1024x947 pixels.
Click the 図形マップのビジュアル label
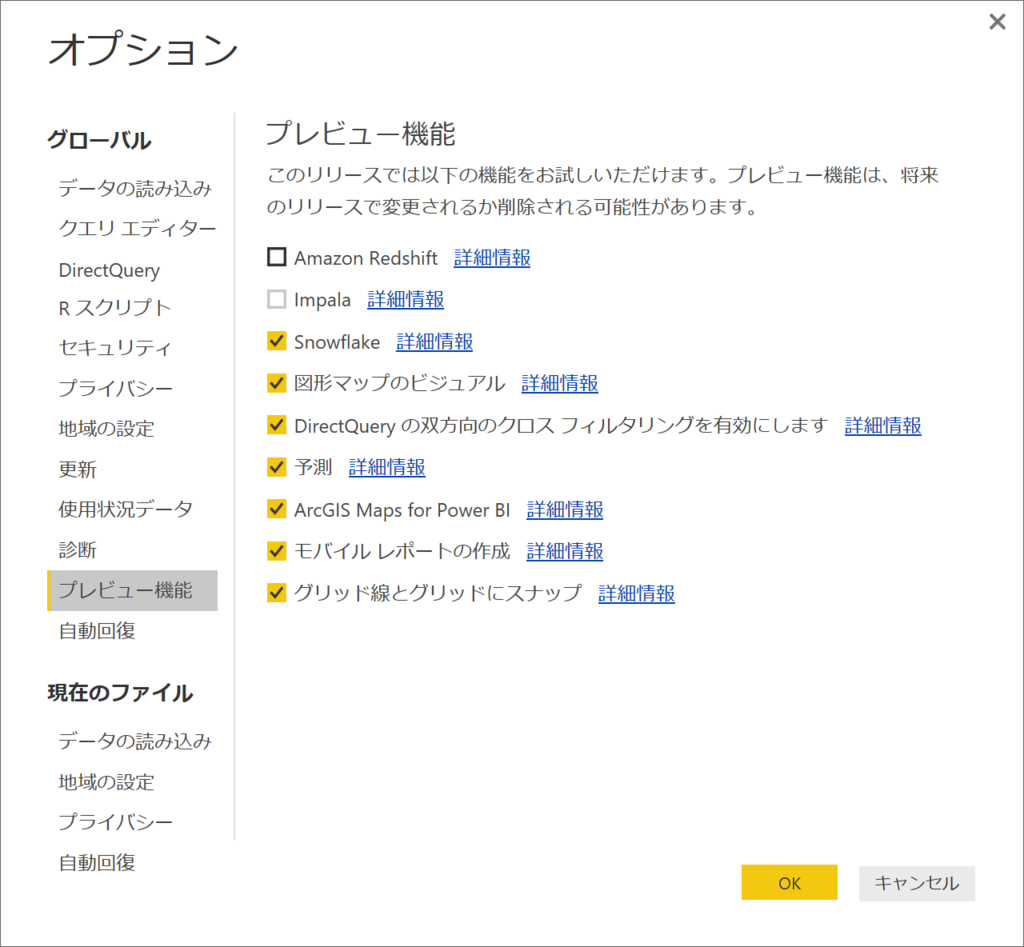(400, 383)
